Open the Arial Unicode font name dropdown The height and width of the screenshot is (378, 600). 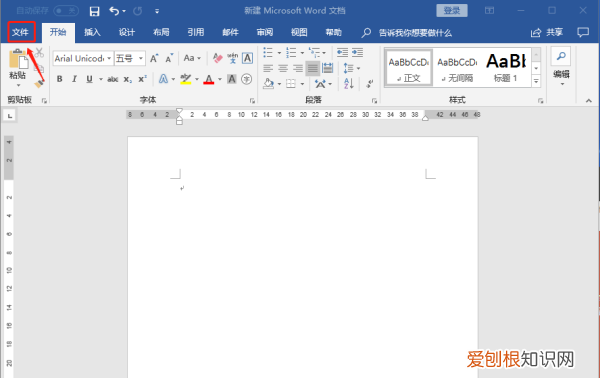tap(109, 59)
